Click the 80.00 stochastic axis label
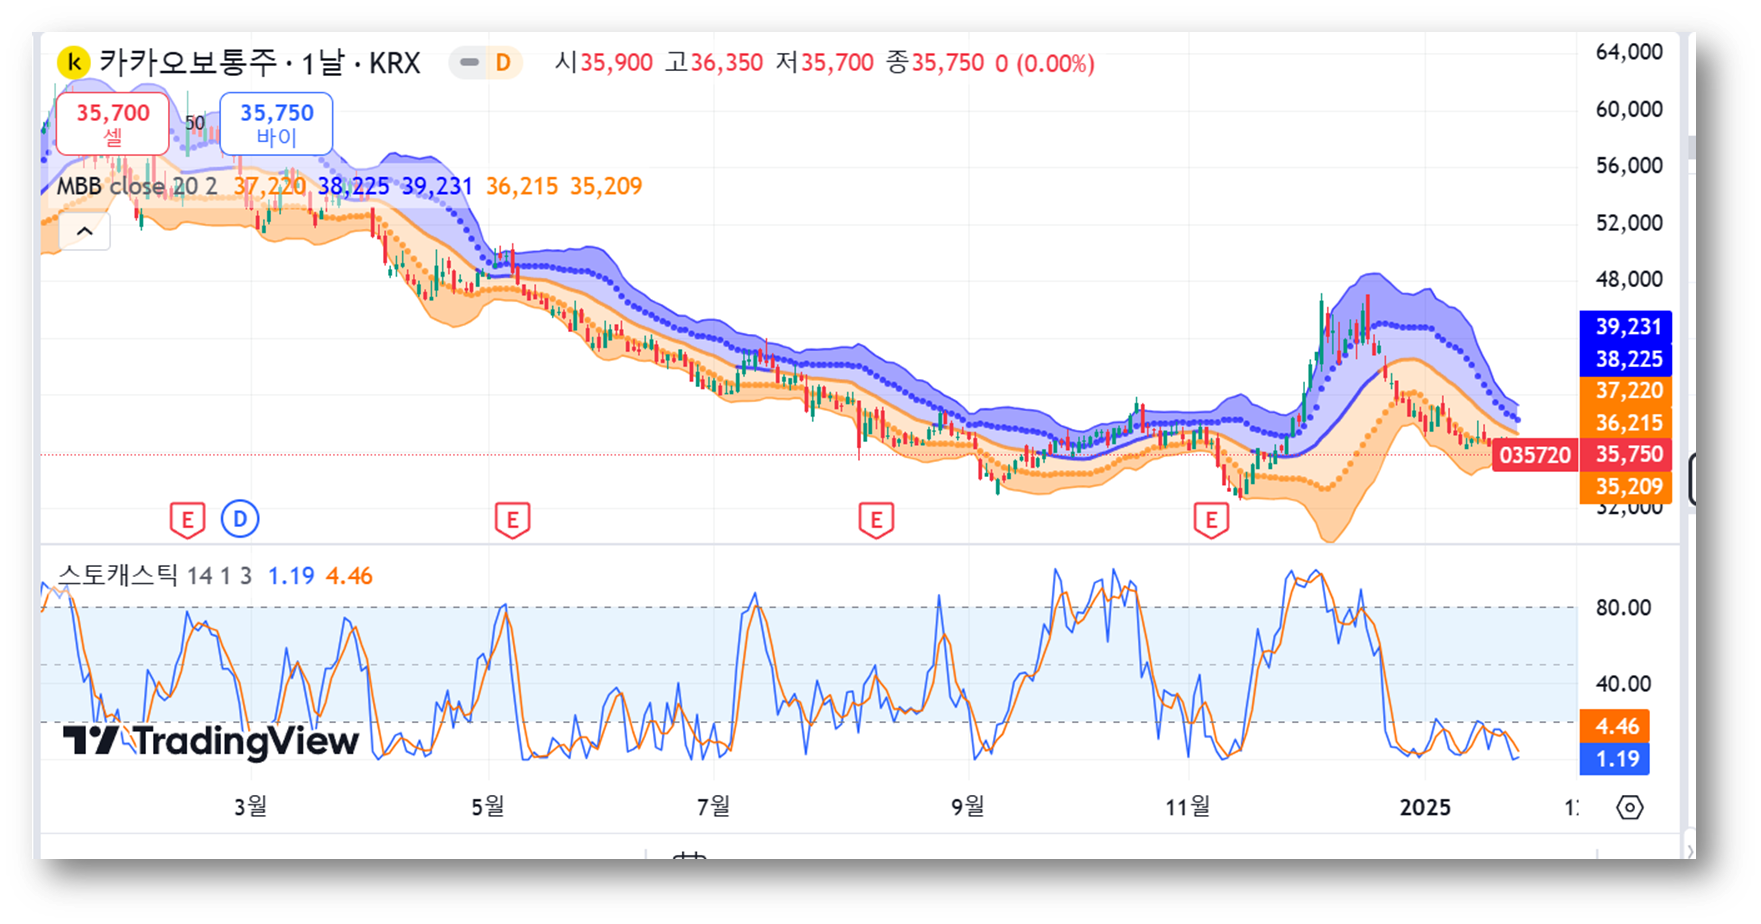Viewport: 1761px width, 924px height. click(1623, 607)
